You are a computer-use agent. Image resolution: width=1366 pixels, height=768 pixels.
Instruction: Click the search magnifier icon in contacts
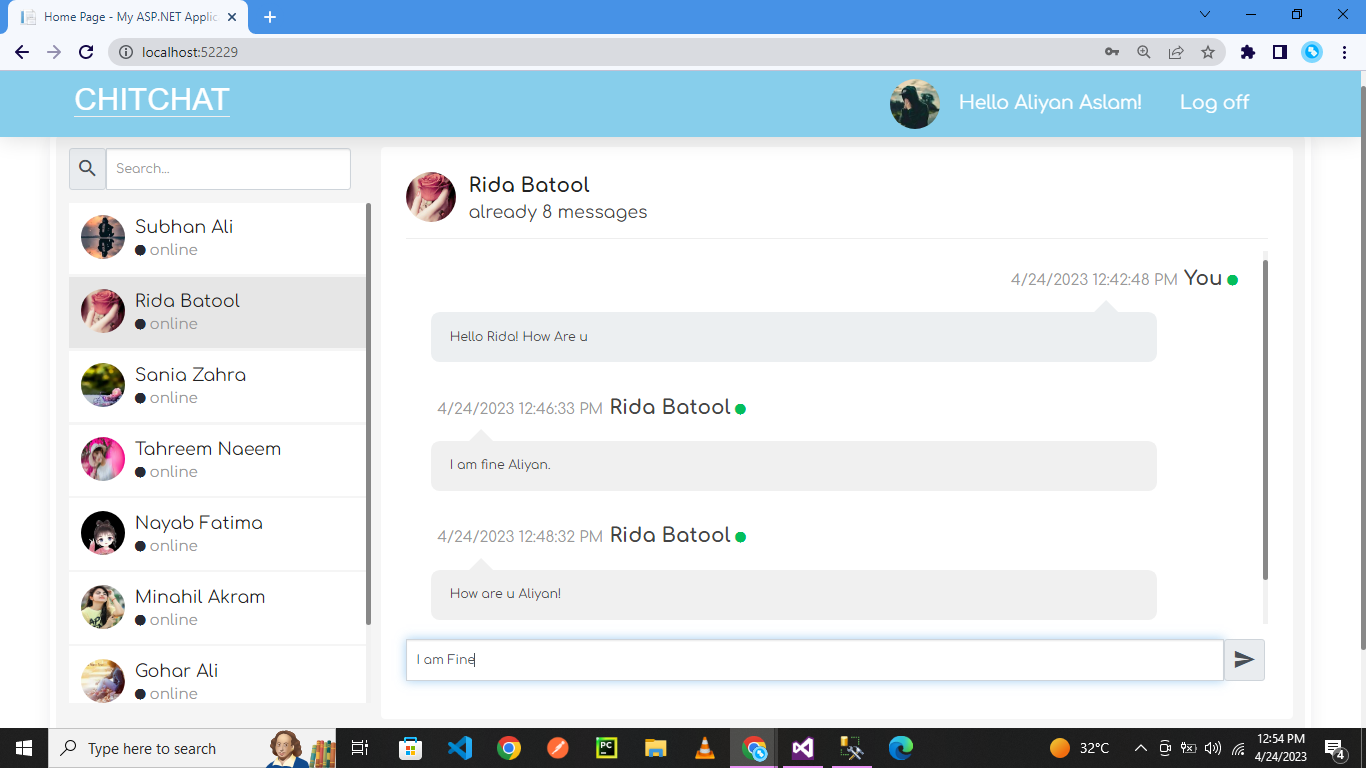click(87, 169)
